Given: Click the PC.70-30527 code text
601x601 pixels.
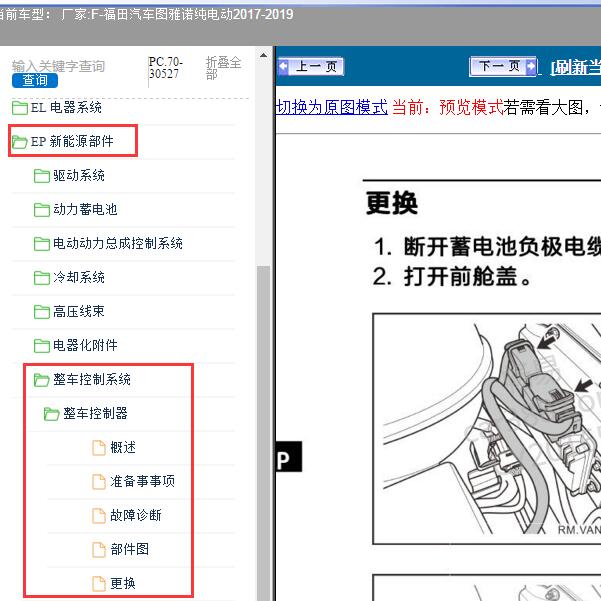Looking at the screenshot, I should [166, 68].
